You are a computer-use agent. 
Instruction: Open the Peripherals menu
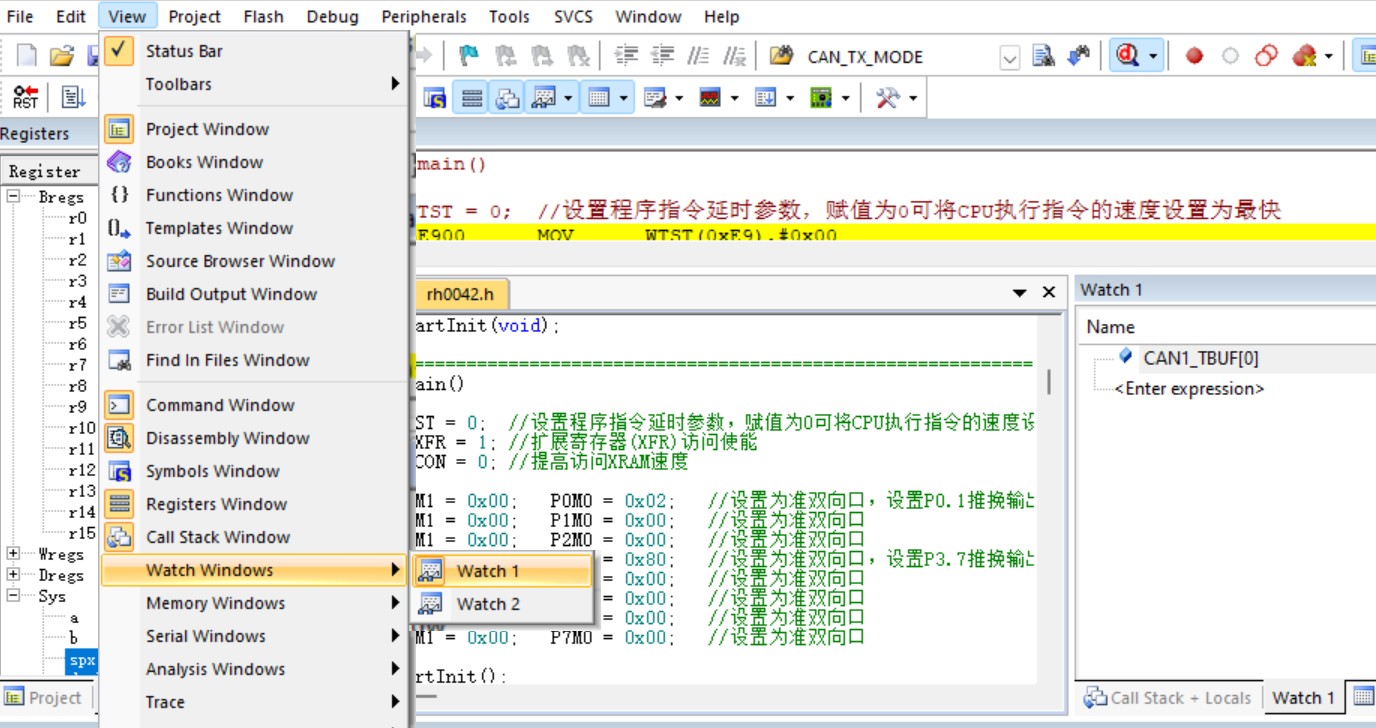click(424, 16)
